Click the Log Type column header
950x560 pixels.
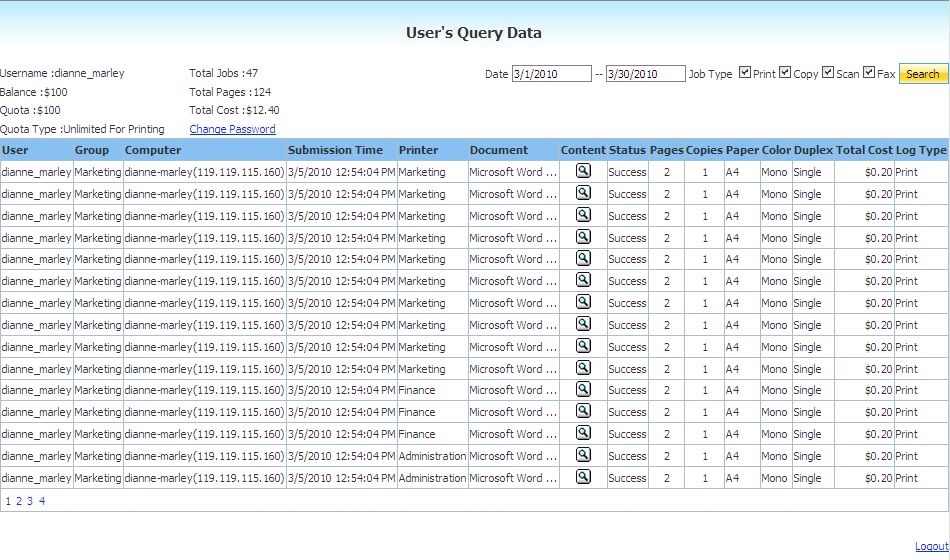[921, 150]
